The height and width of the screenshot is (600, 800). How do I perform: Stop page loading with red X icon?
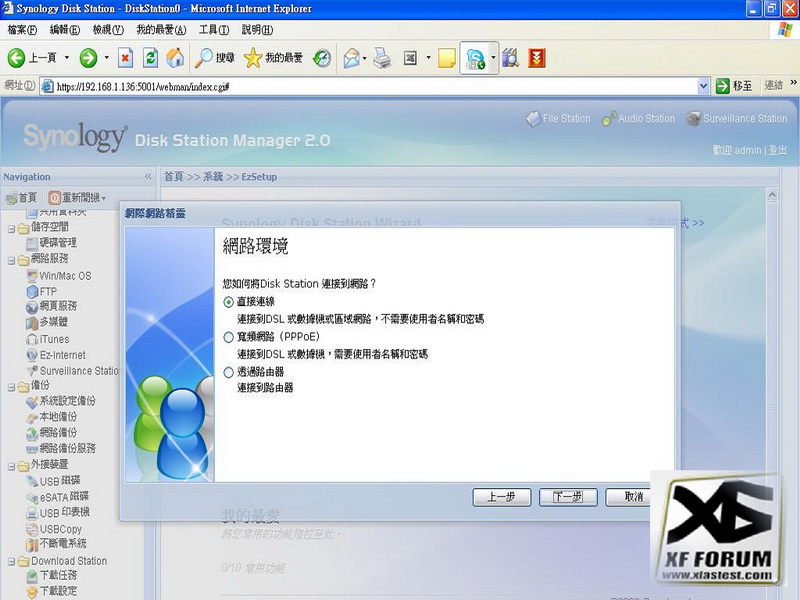pyautogui.click(x=126, y=58)
